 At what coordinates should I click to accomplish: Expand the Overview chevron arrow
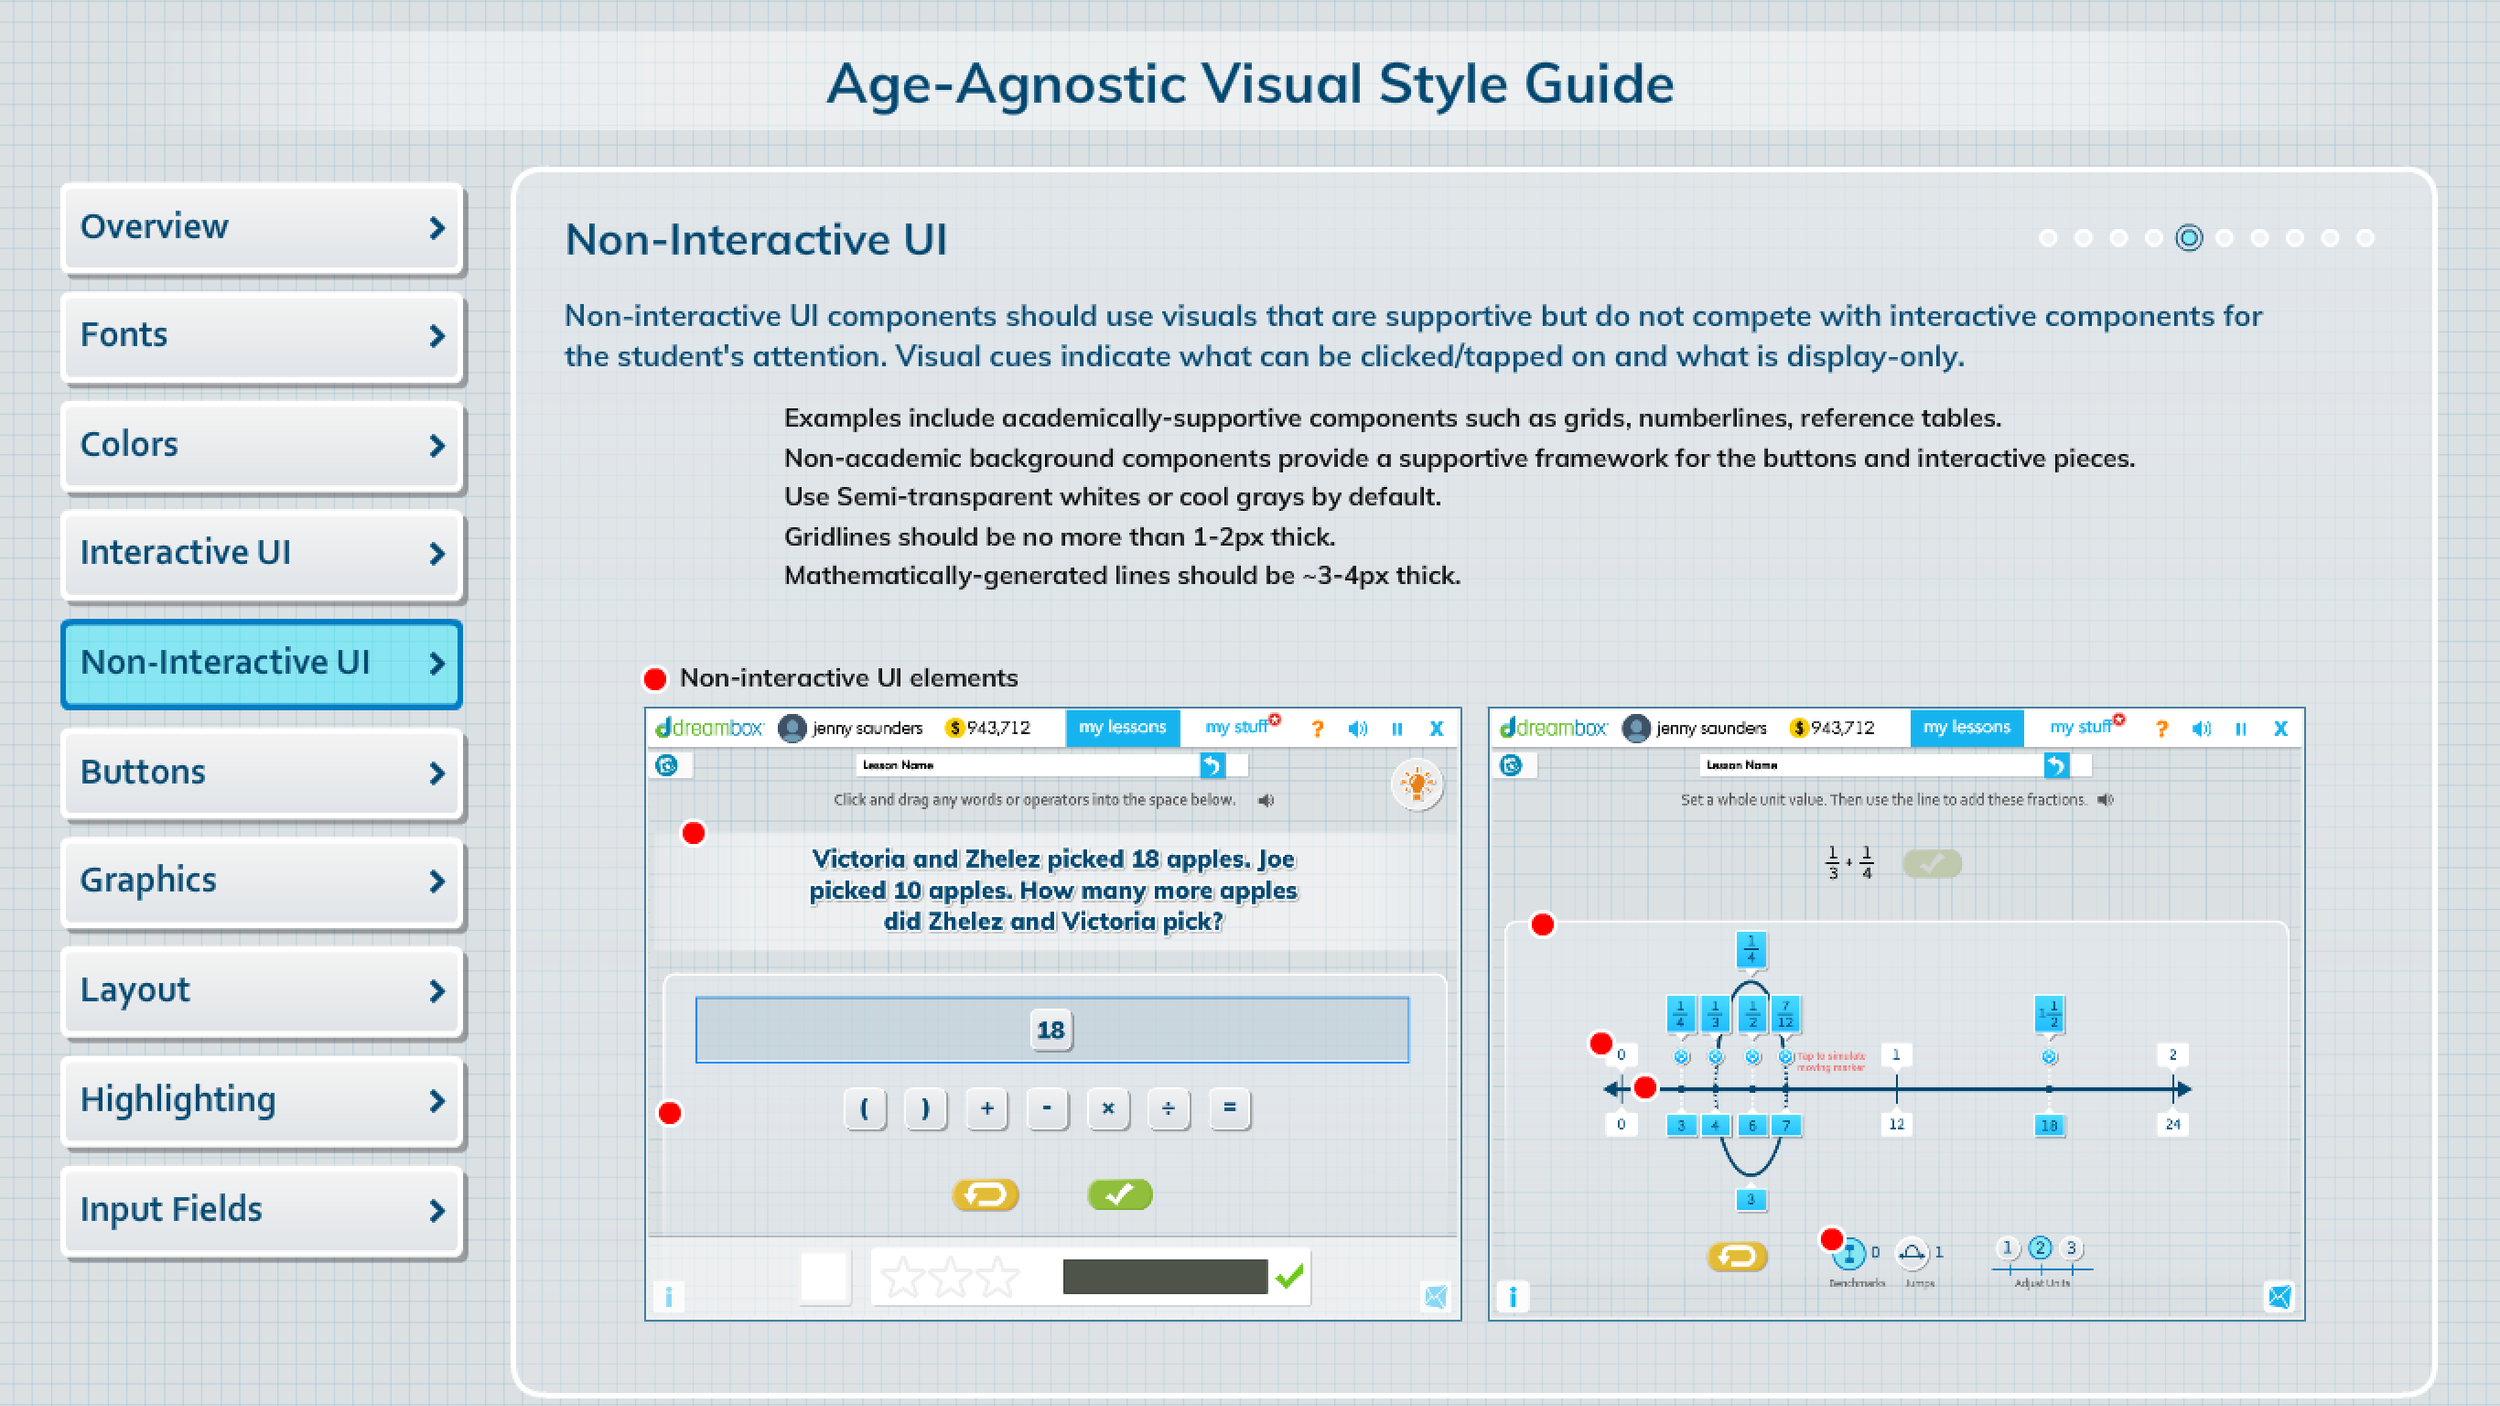(436, 228)
